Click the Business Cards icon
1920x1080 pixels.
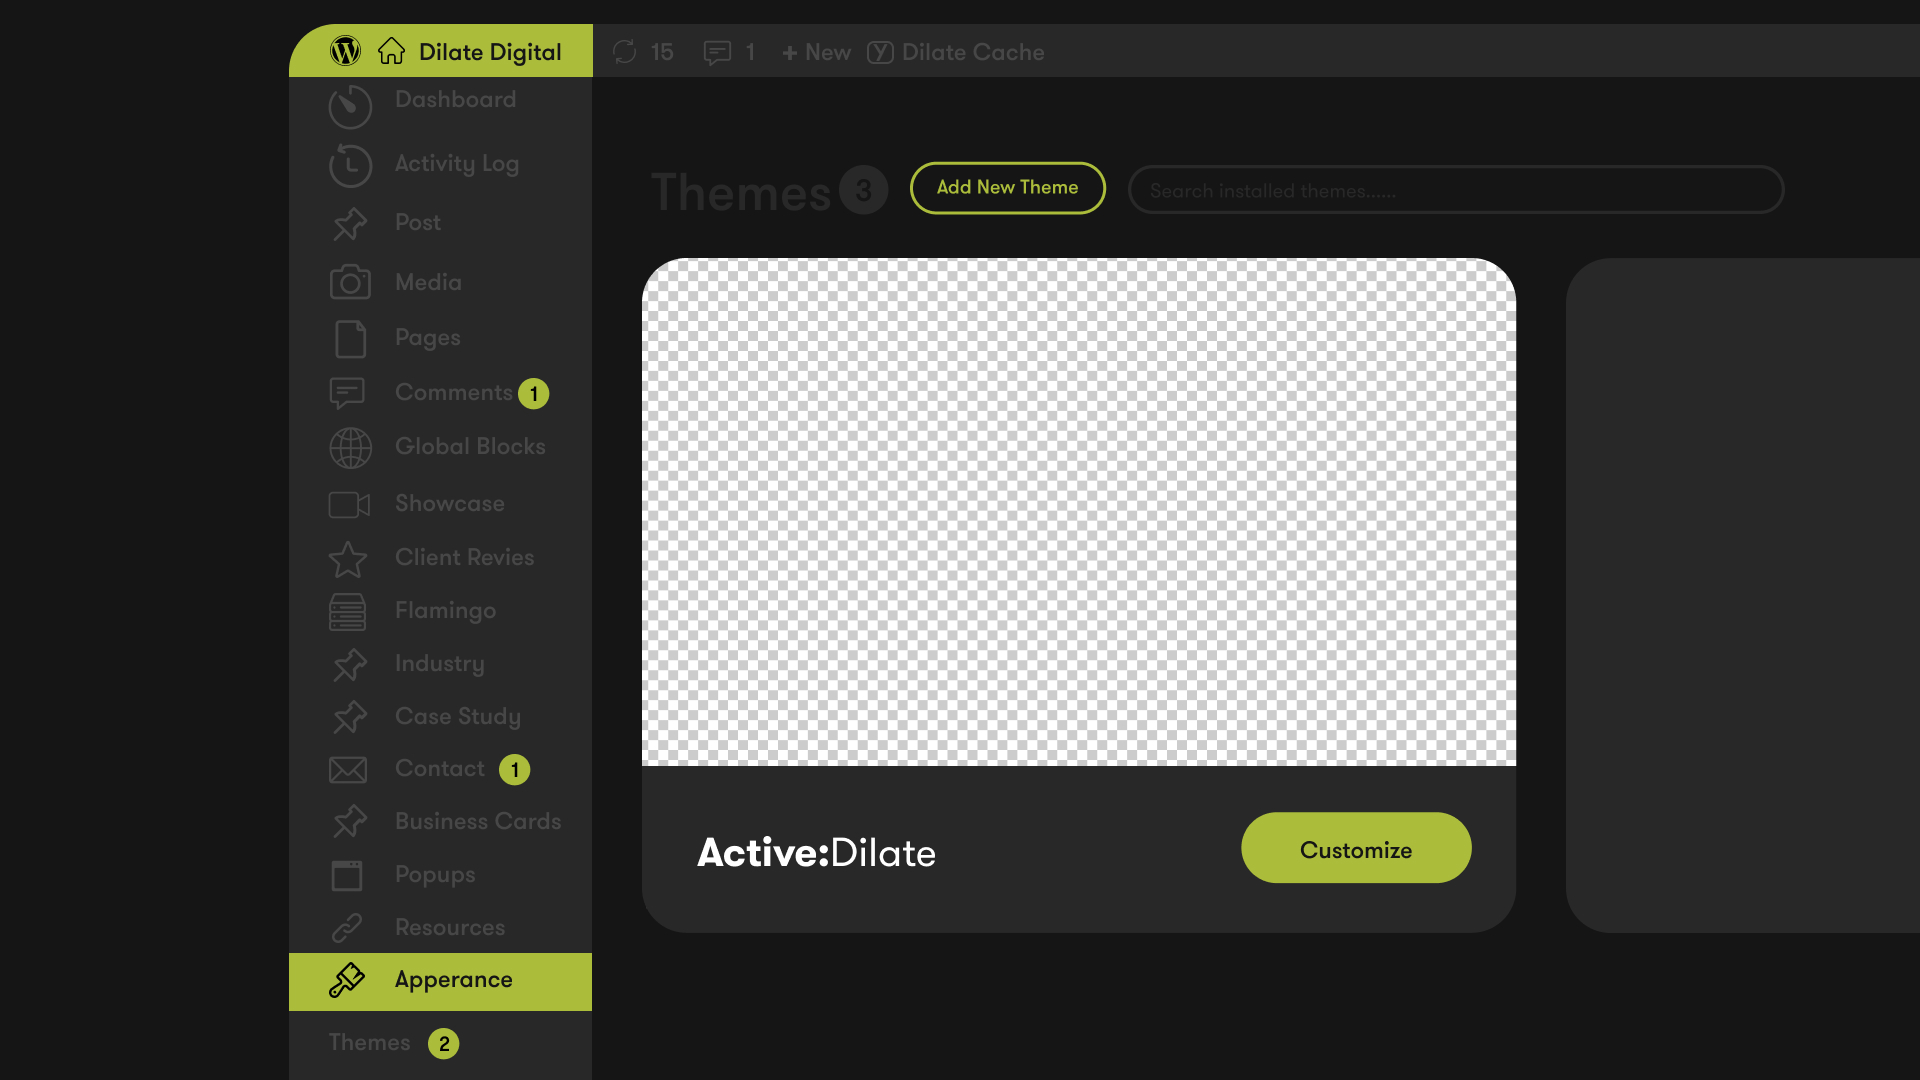coord(348,820)
